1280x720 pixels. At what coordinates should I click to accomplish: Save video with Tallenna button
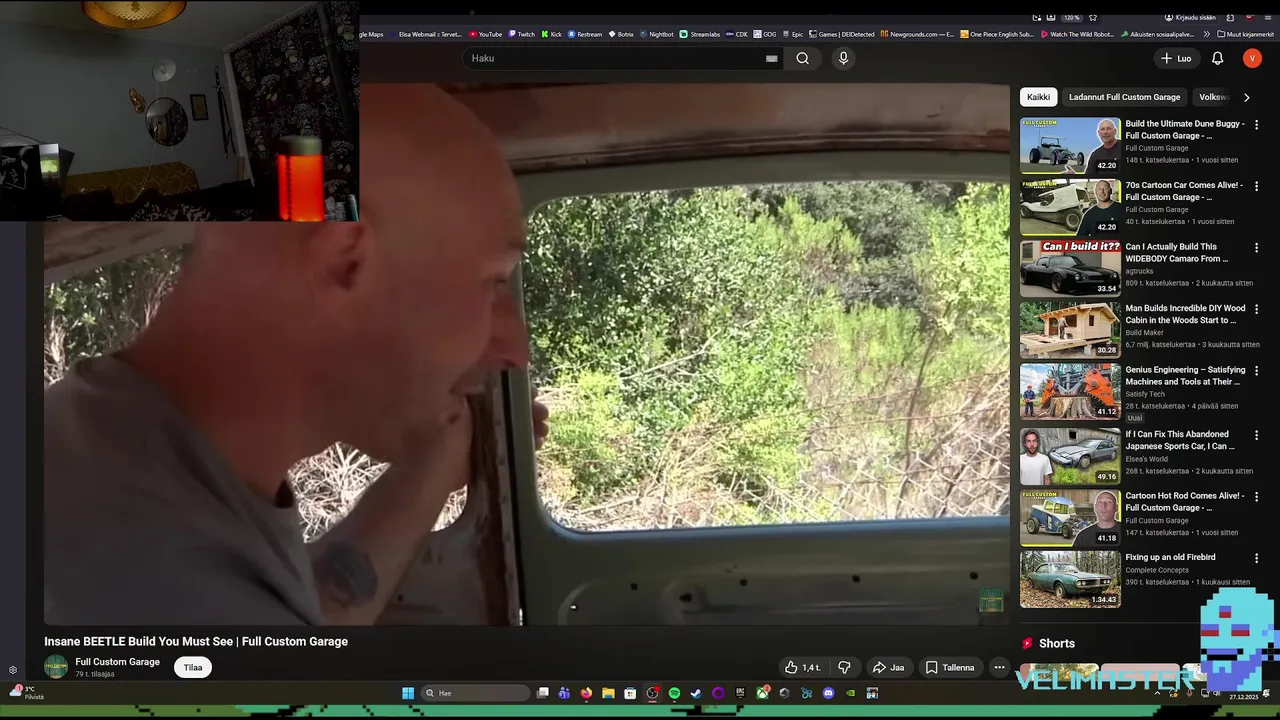pos(949,667)
